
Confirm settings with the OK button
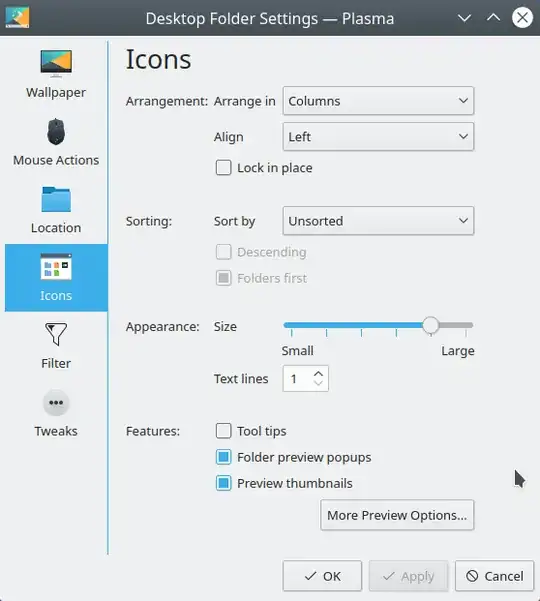[322, 576]
